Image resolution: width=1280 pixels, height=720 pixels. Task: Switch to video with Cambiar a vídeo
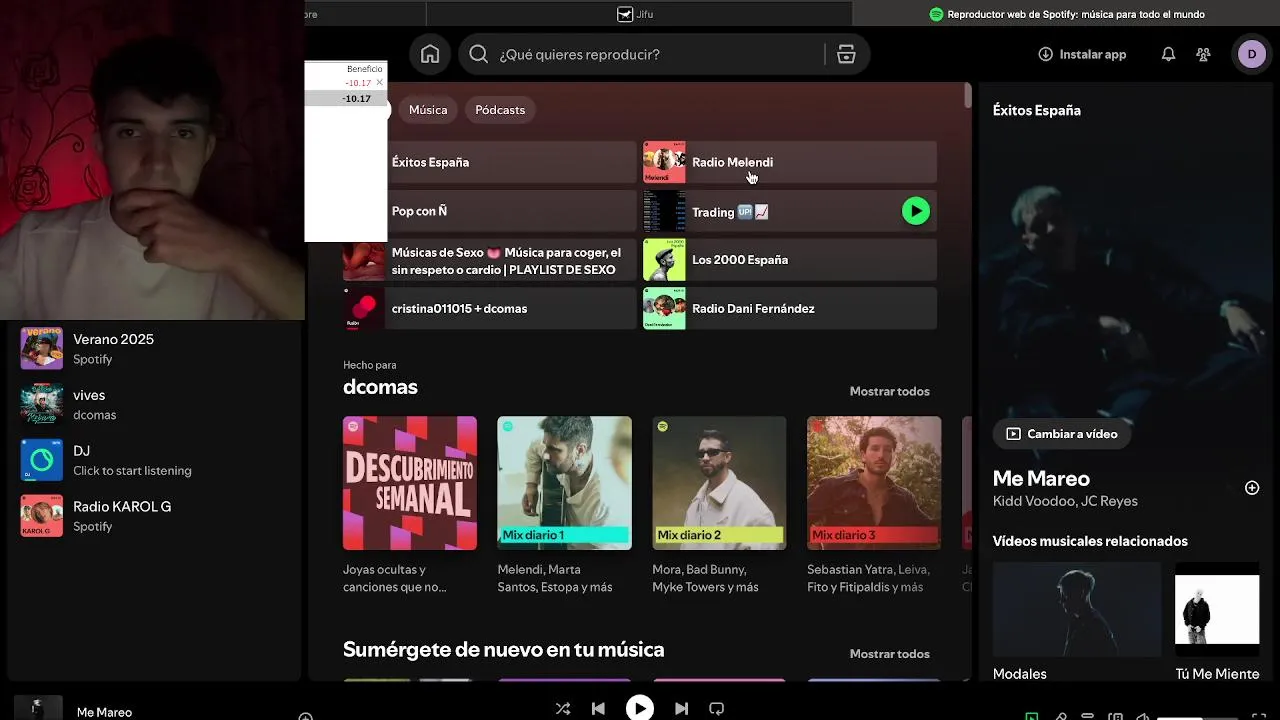[x=1061, y=434]
